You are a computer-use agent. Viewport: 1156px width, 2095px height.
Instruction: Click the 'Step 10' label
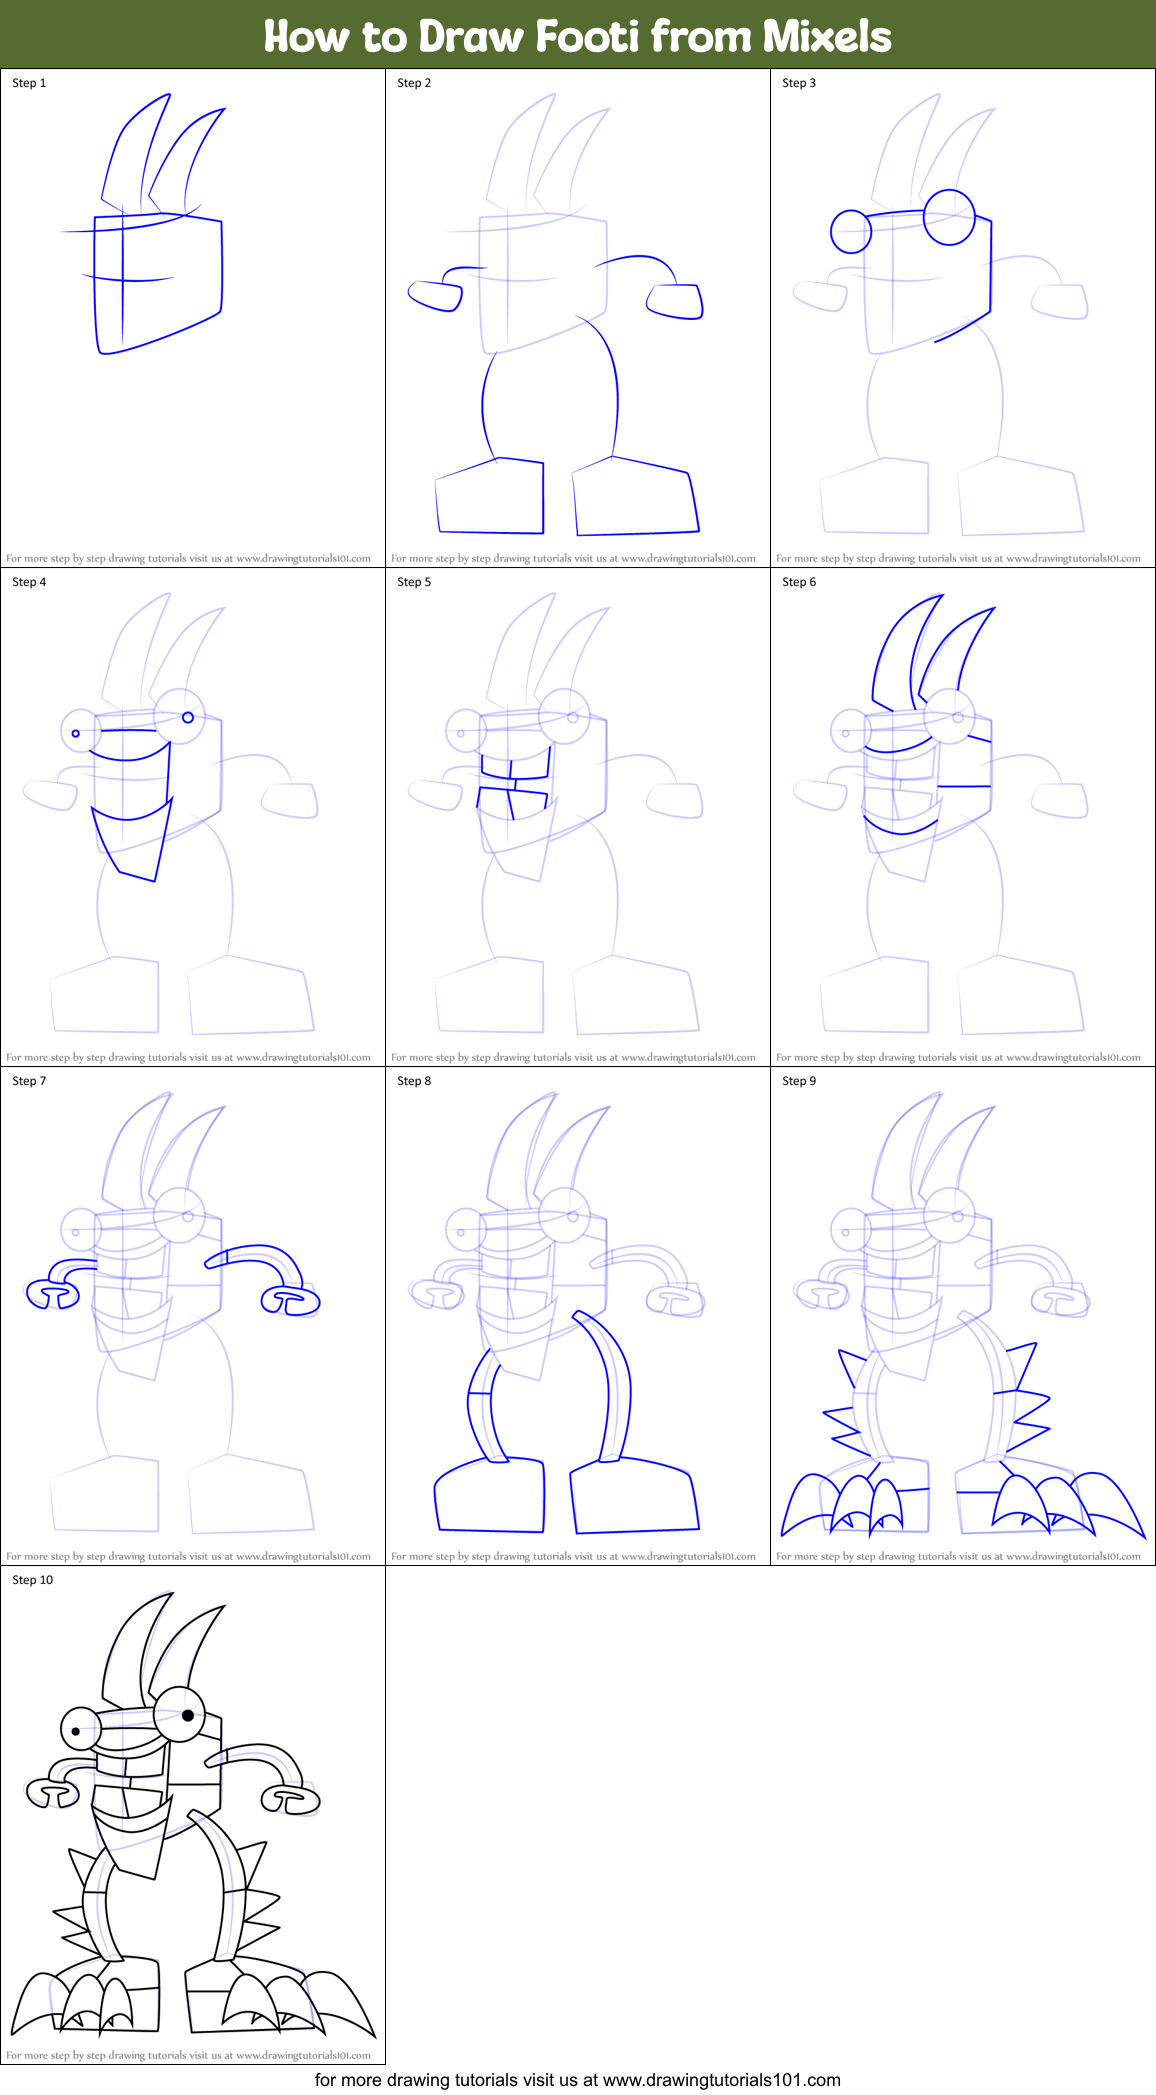(x=33, y=1580)
